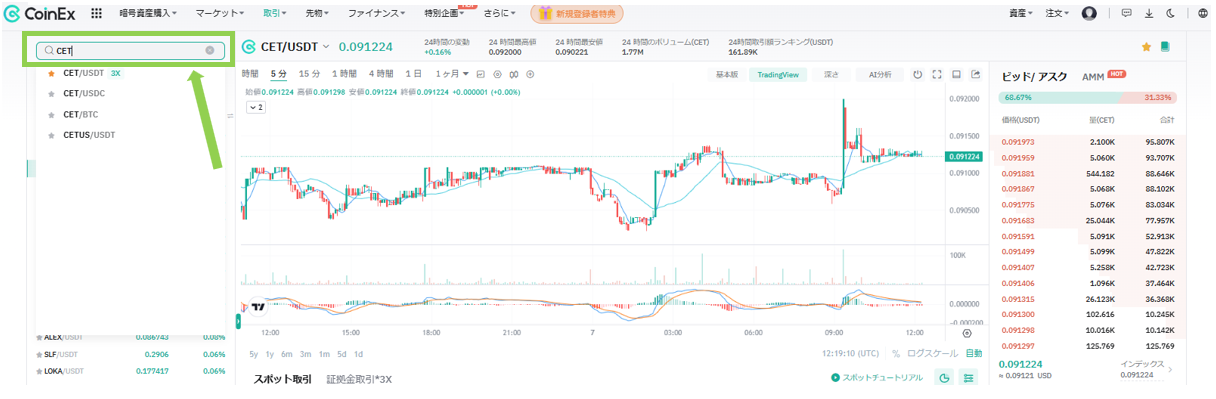
Task: Select the 6m chart range
Action: [287, 354]
